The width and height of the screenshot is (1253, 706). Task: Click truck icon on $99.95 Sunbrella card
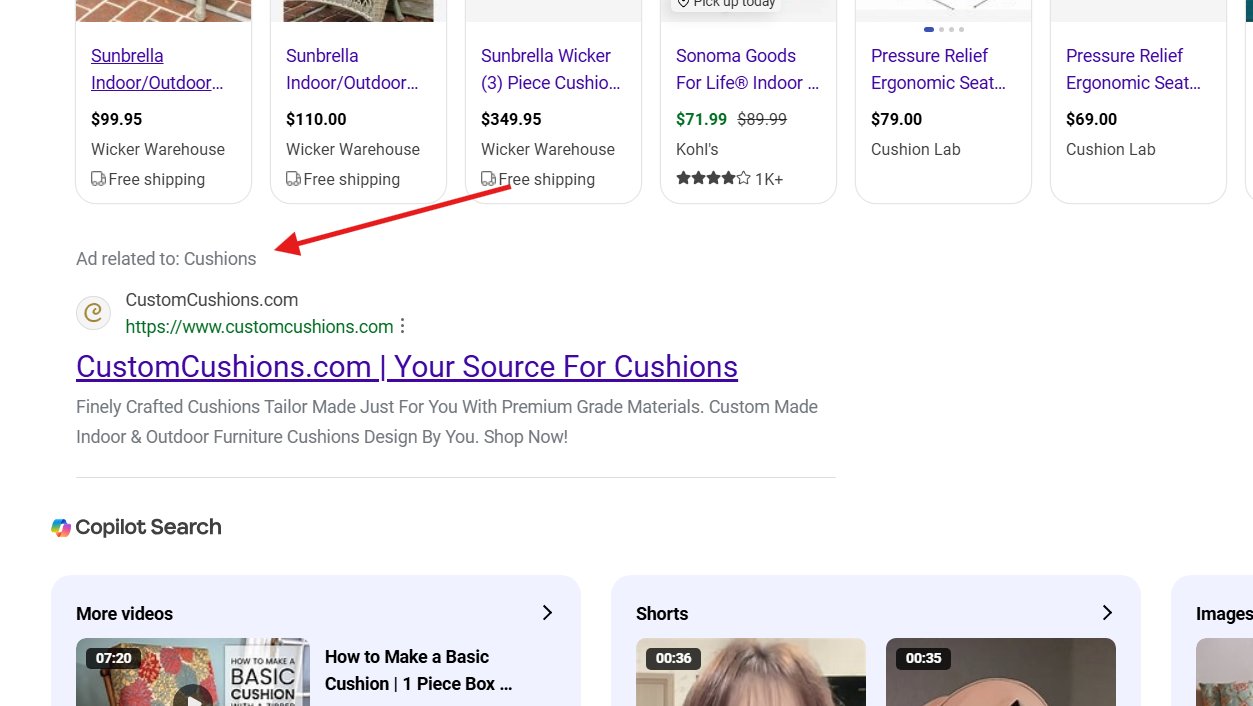point(98,179)
